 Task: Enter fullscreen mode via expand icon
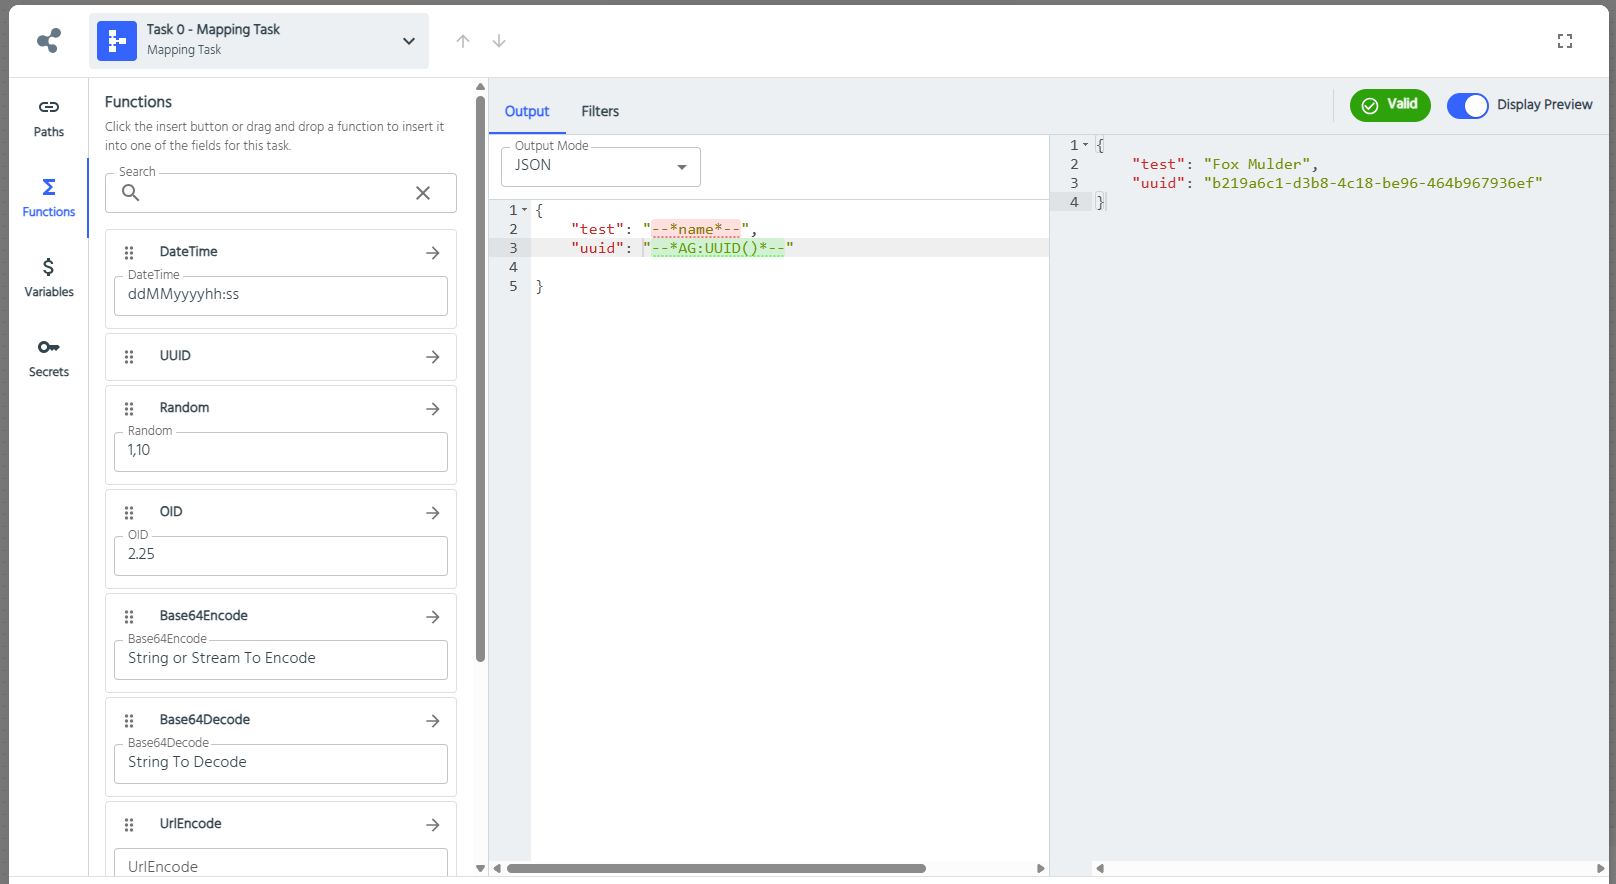click(1565, 41)
